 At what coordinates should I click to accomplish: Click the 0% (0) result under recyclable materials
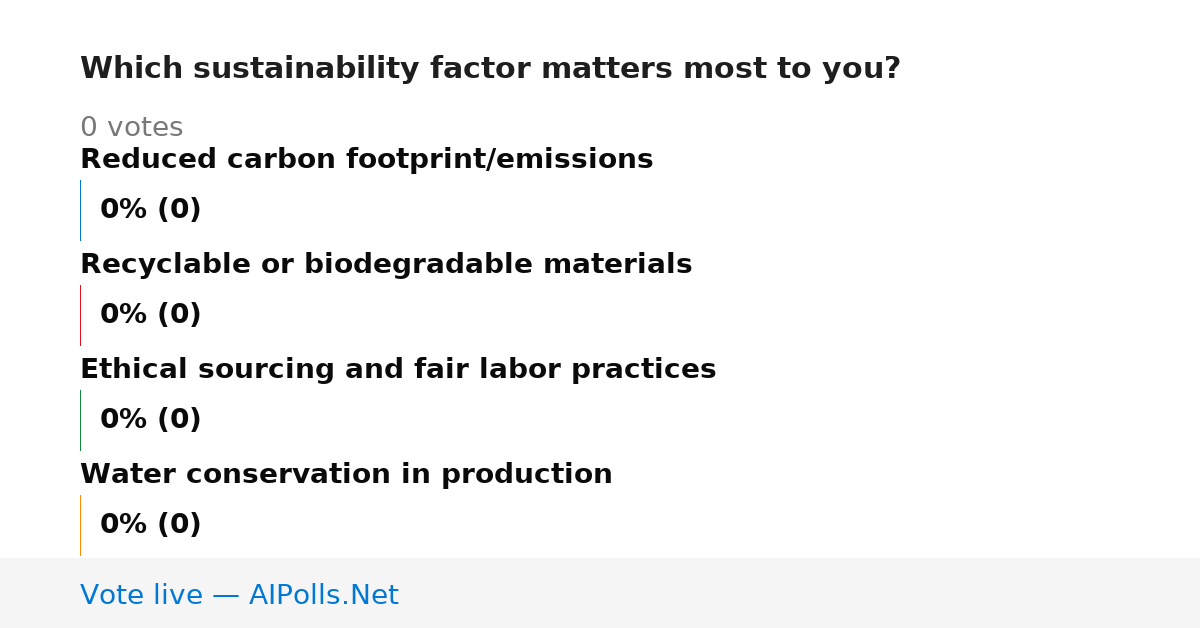pos(150,315)
